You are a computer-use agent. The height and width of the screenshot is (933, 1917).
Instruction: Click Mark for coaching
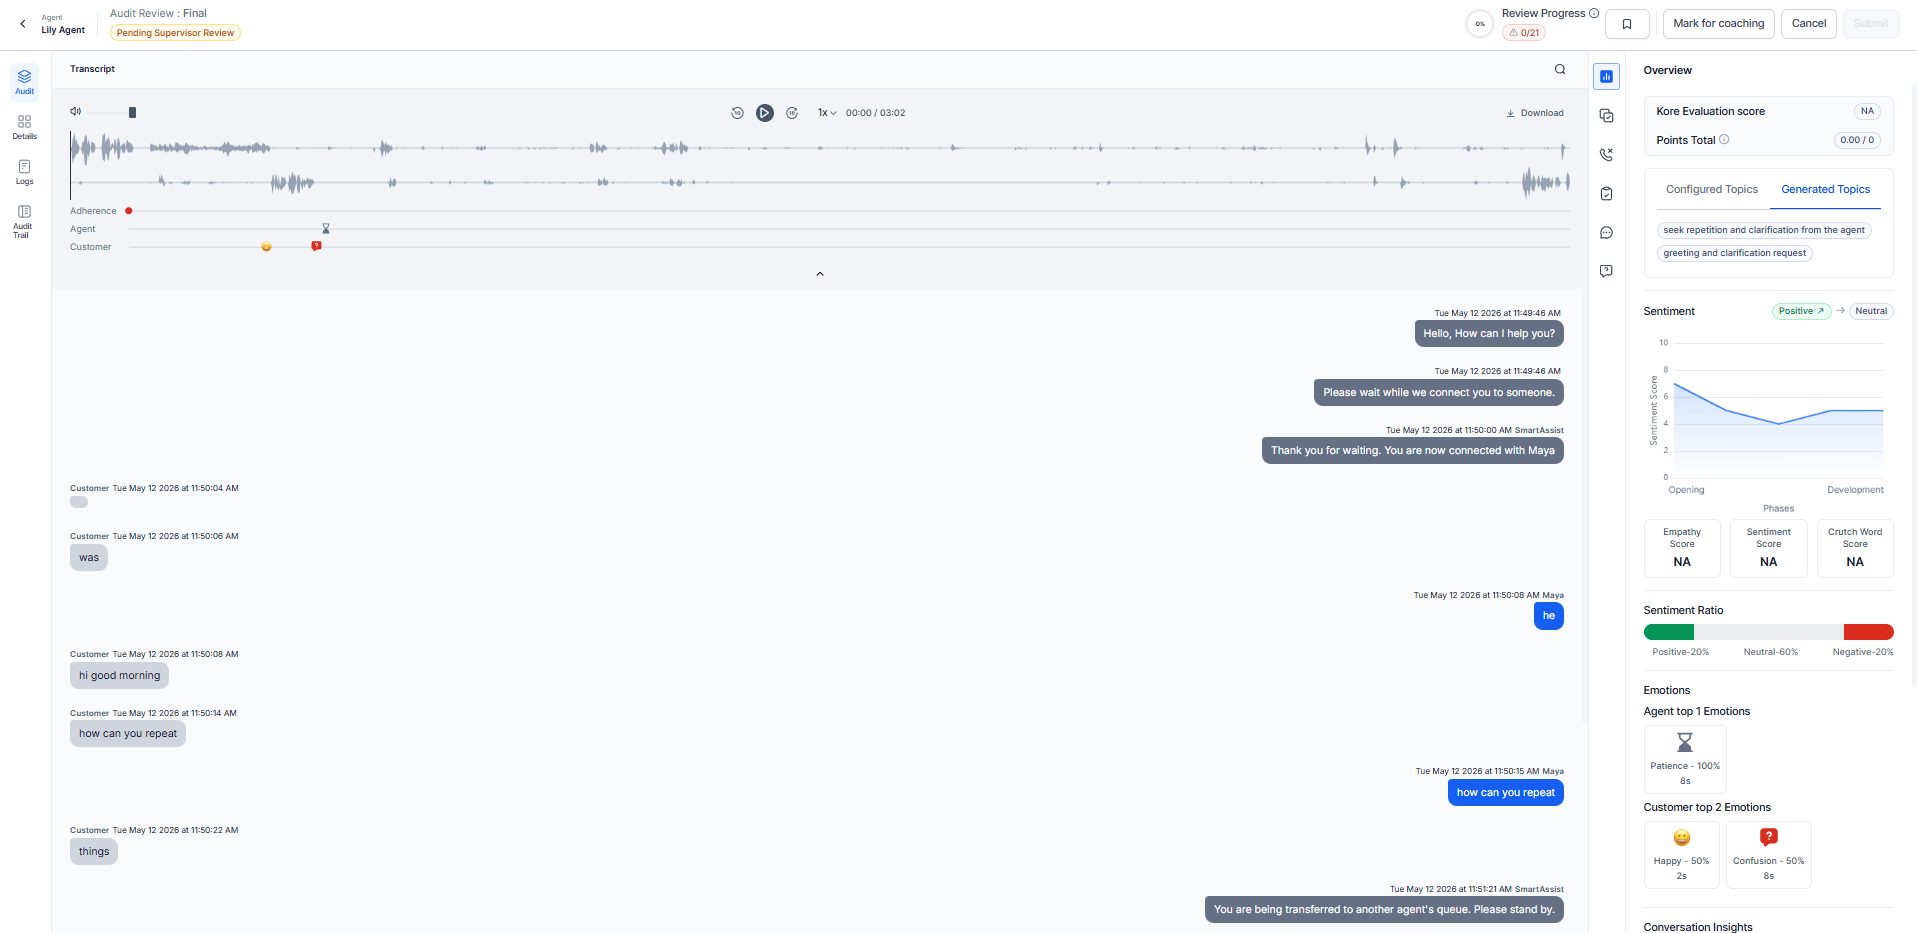tap(1718, 24)
